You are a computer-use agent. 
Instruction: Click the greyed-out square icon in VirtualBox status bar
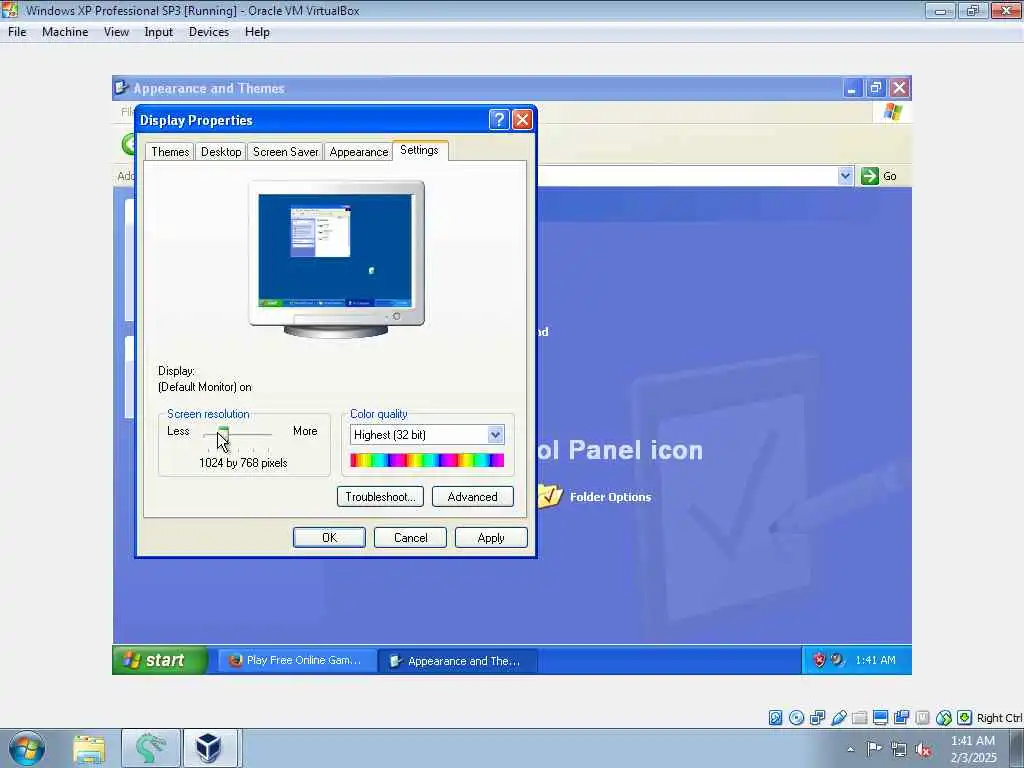click(x=922, y=718)
